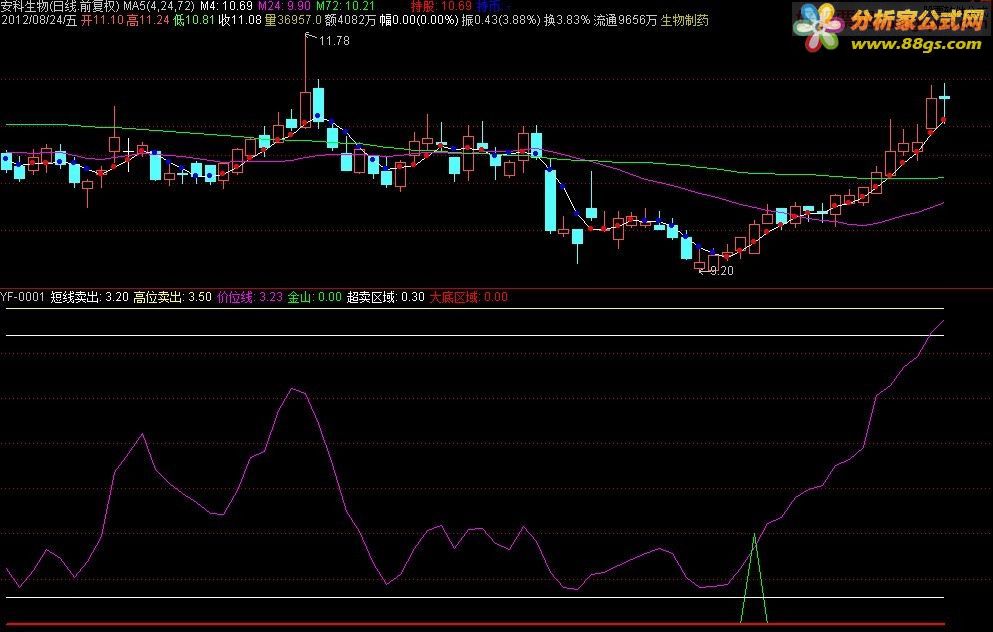Click the closing price 收11.08

tap(239, 20)
